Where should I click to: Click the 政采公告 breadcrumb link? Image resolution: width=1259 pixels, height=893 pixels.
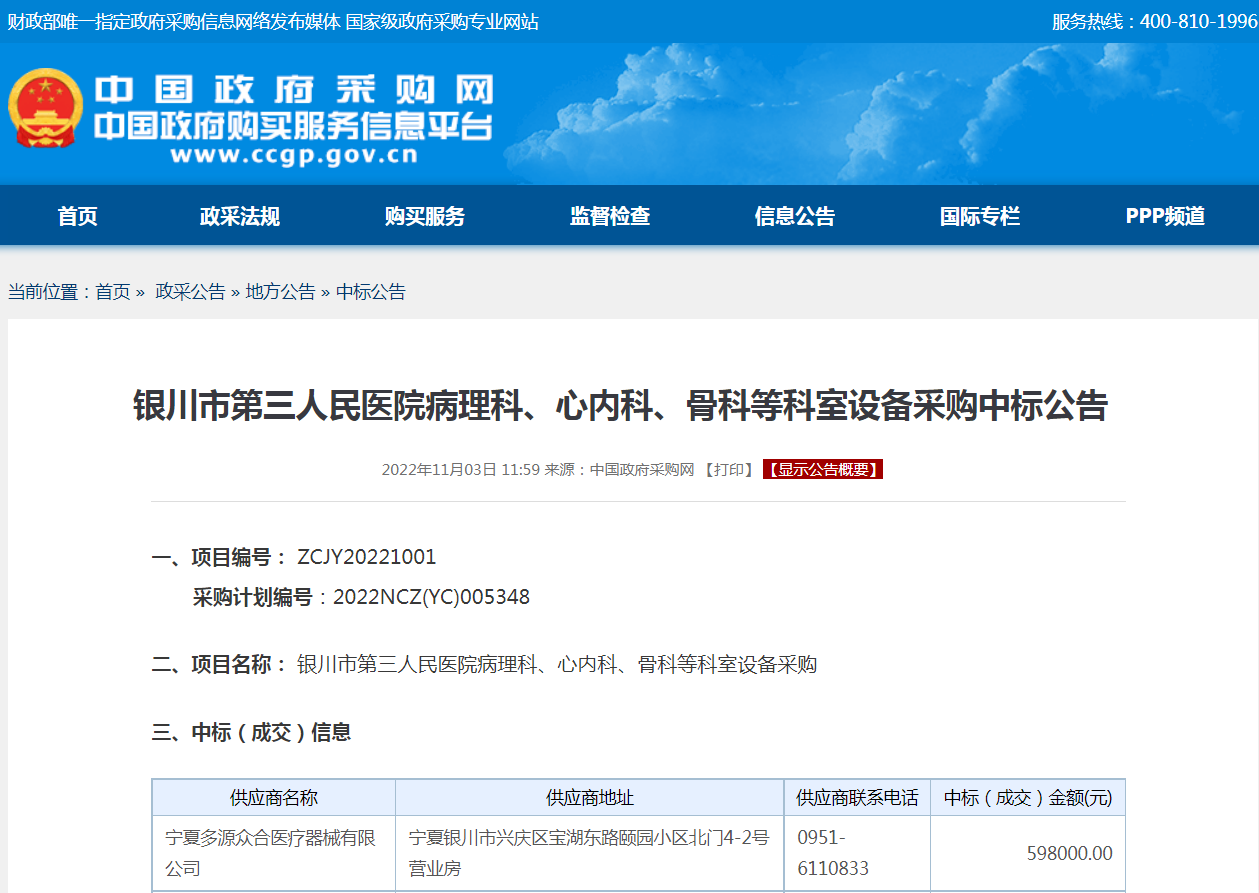pos(190,292)
